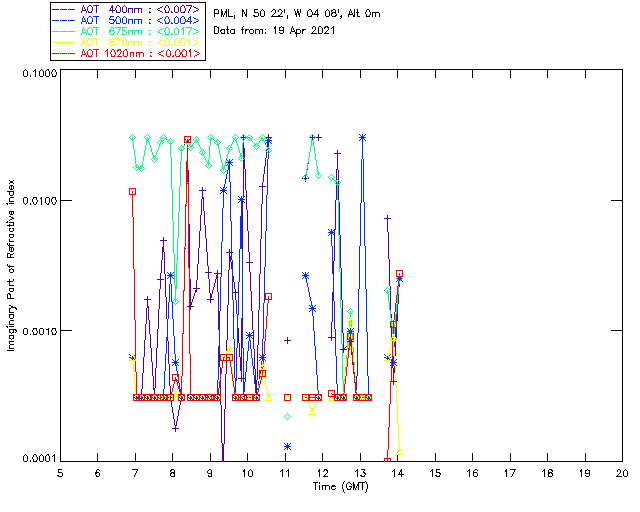Click the 'AOT 400nm : <0.007>' legend entry
This screenshot has width=640, height=512.
click(127, 9)
